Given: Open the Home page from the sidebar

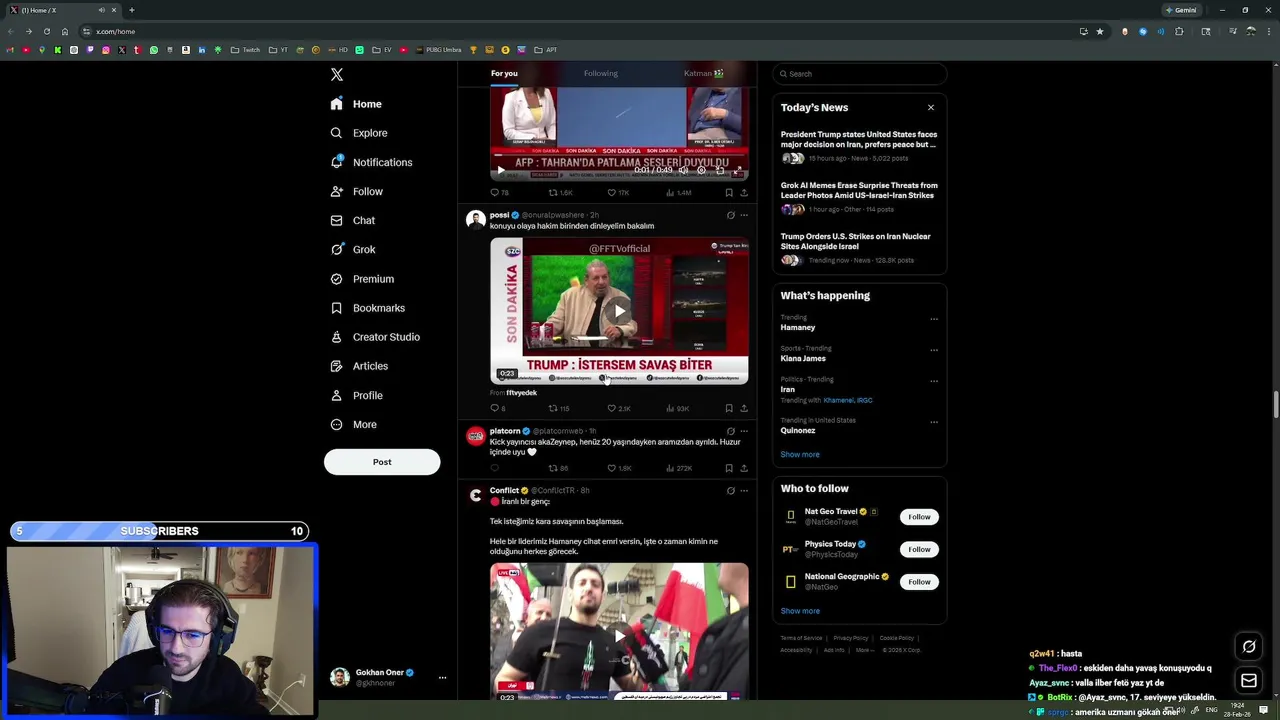Looking at the screenshot, I should [356, 104].
